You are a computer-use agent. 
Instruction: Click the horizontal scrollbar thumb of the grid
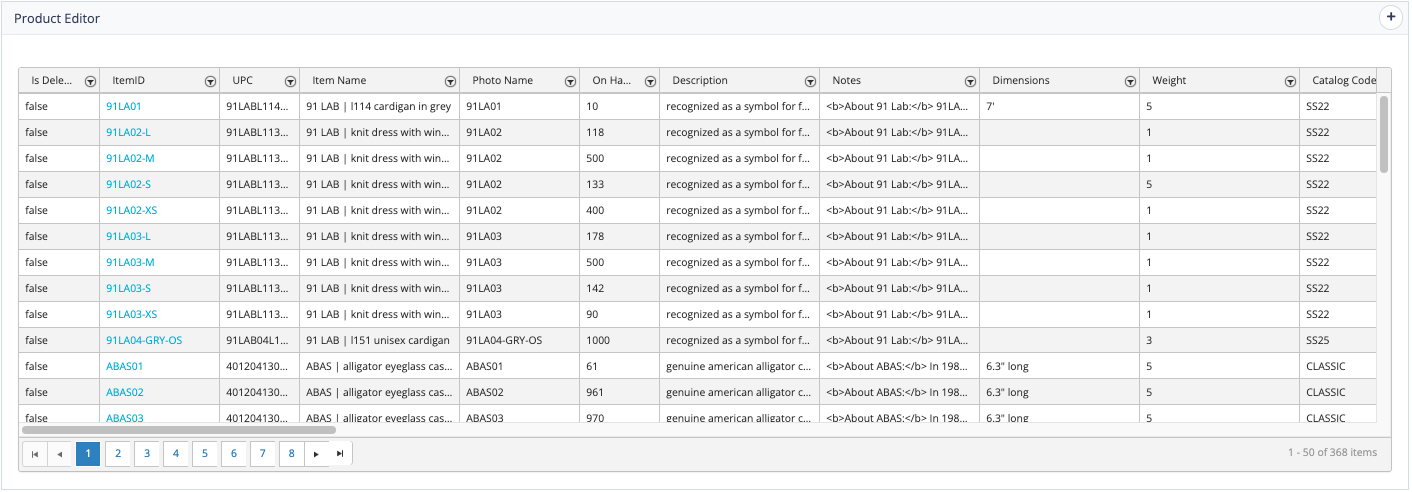(178, 430)
